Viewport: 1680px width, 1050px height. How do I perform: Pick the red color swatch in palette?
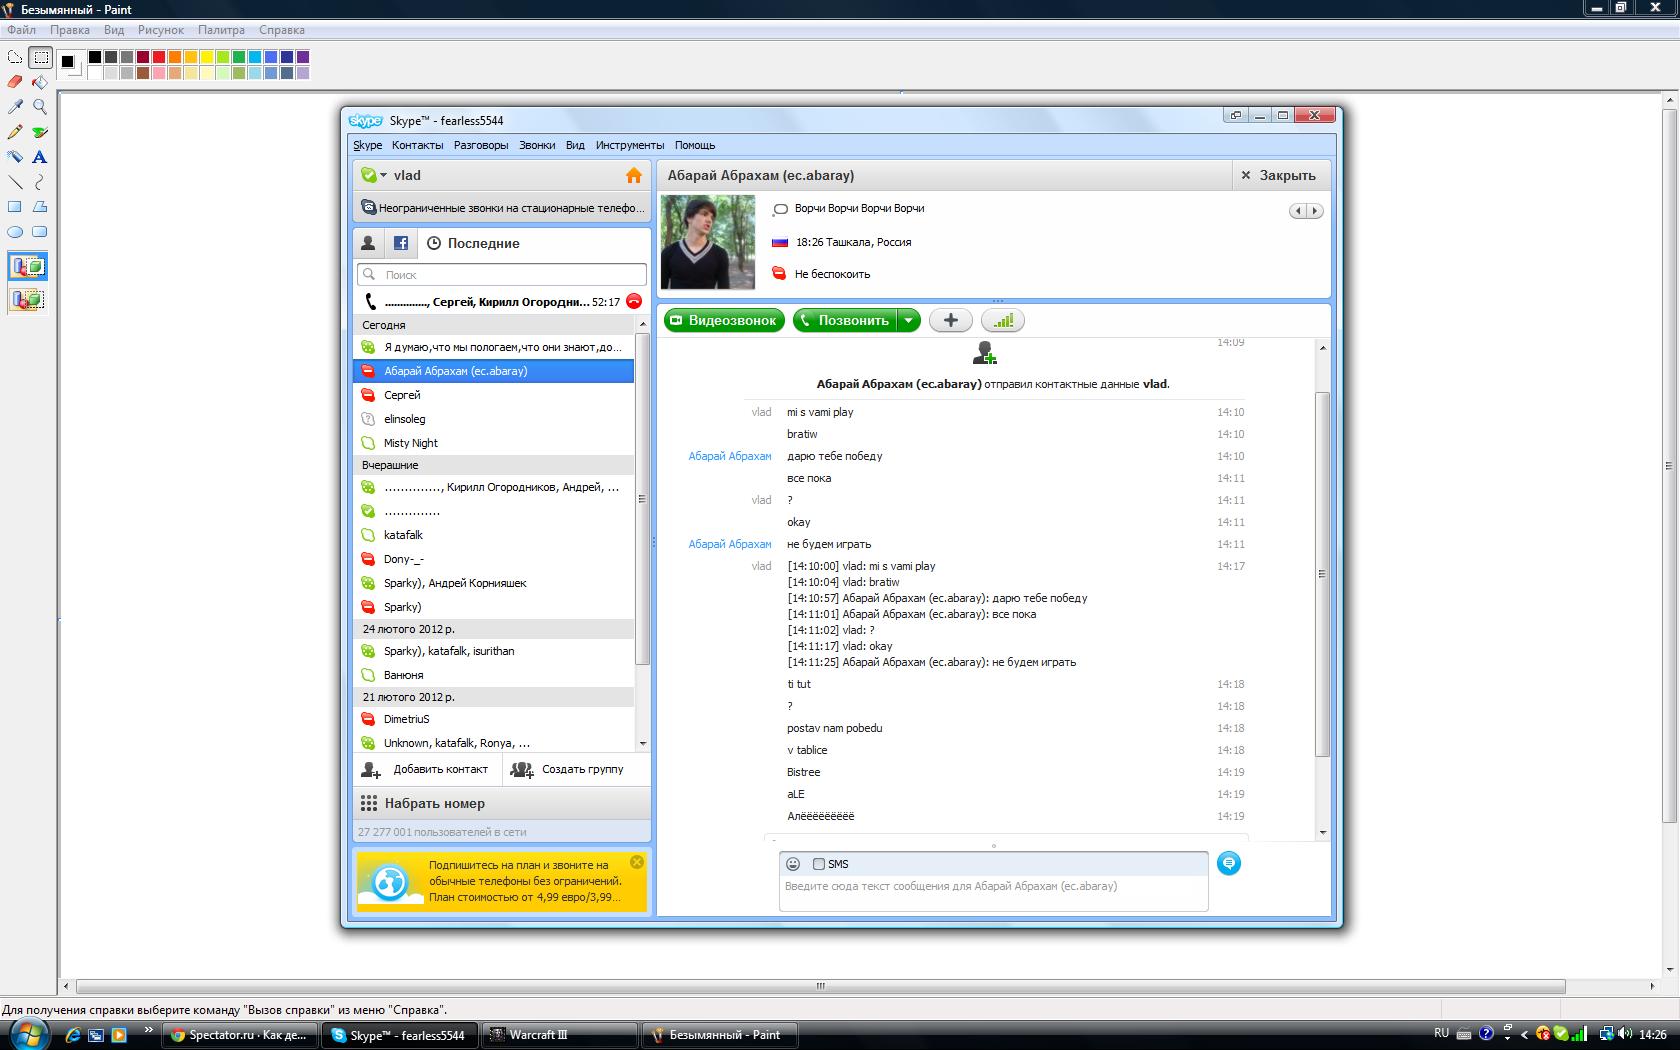pyautogui.click(x=159, y=57)
